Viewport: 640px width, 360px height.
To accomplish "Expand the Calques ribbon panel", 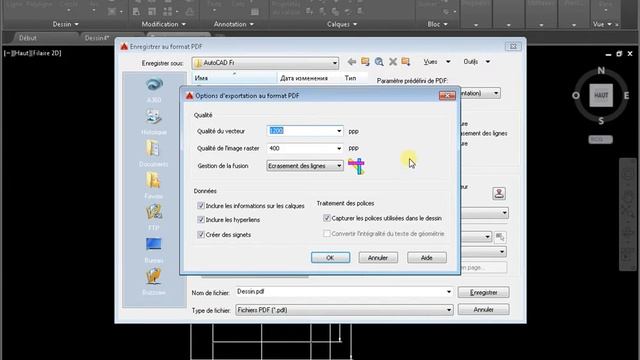I will [342, 24].
